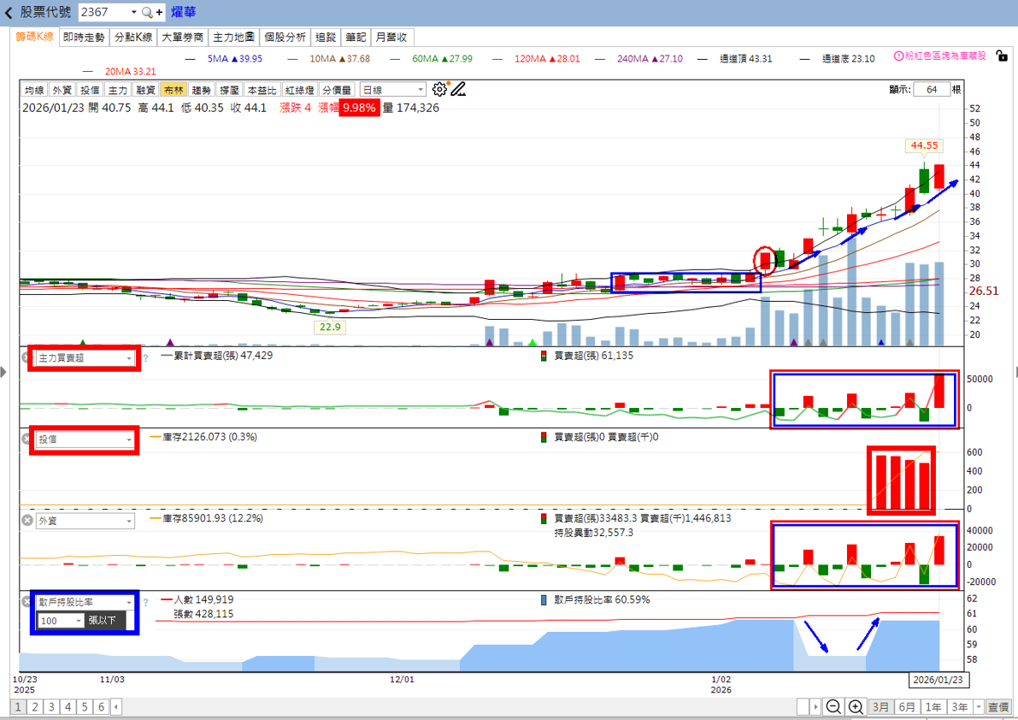This screenshot has width=1018, height=720.
Task: Add stock with the plus icon
Action: point(159,12)
